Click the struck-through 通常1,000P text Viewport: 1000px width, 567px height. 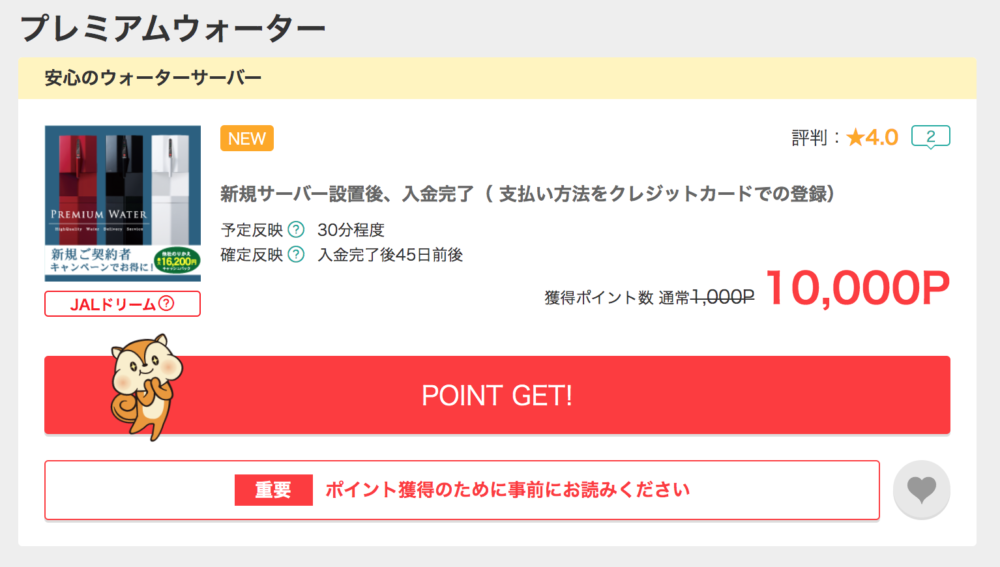point(706,297)
